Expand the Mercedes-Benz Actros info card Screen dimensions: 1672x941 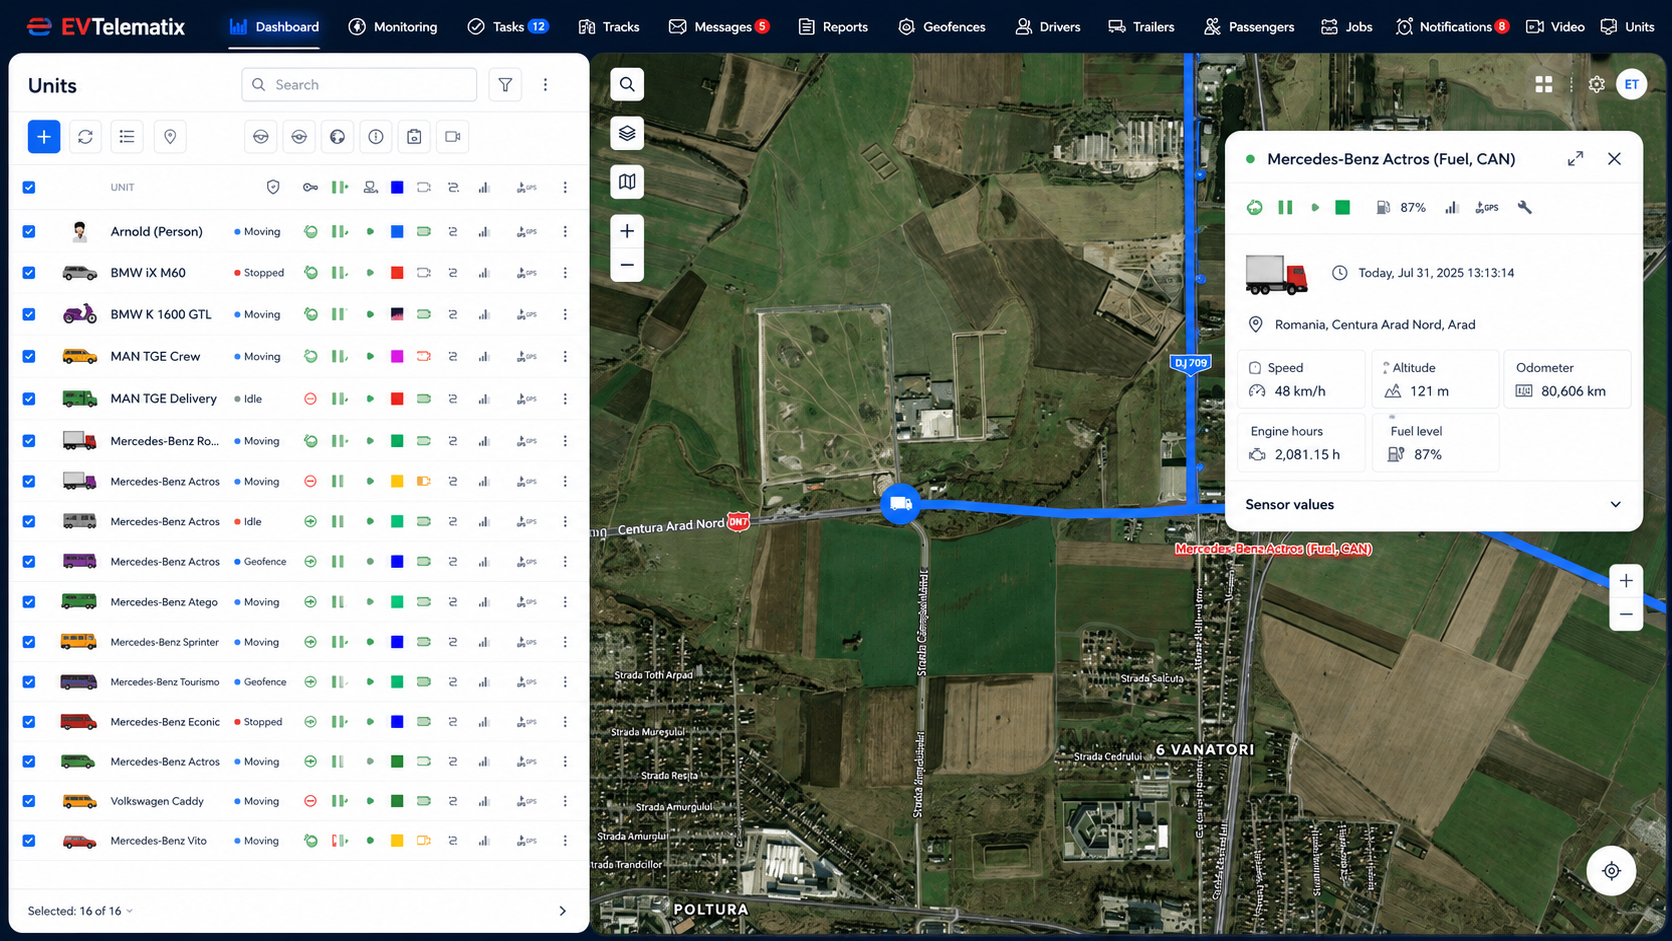1575,159
